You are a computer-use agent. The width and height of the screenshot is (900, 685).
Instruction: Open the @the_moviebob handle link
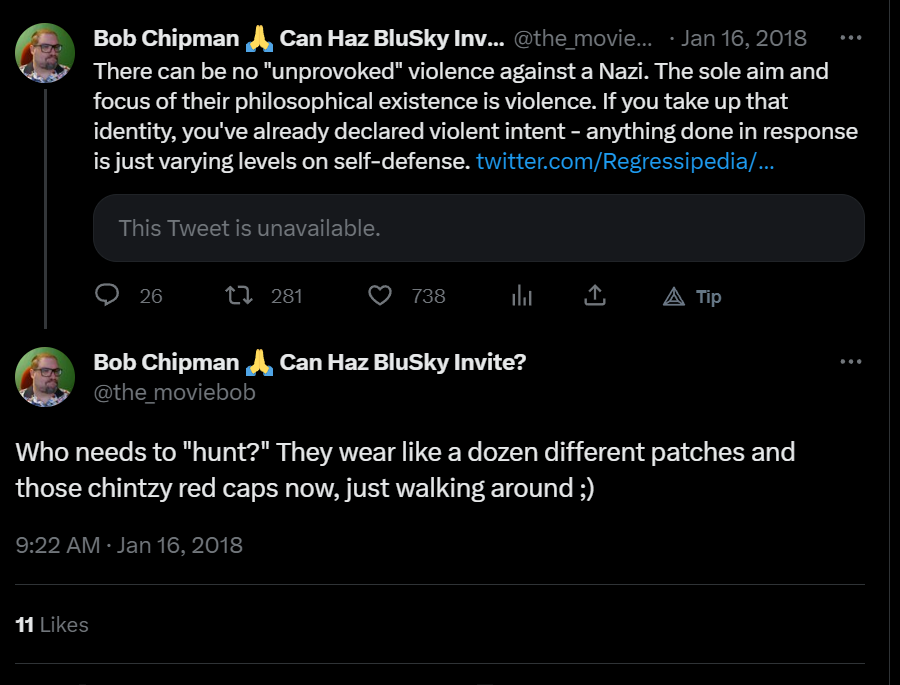(174, 392)
